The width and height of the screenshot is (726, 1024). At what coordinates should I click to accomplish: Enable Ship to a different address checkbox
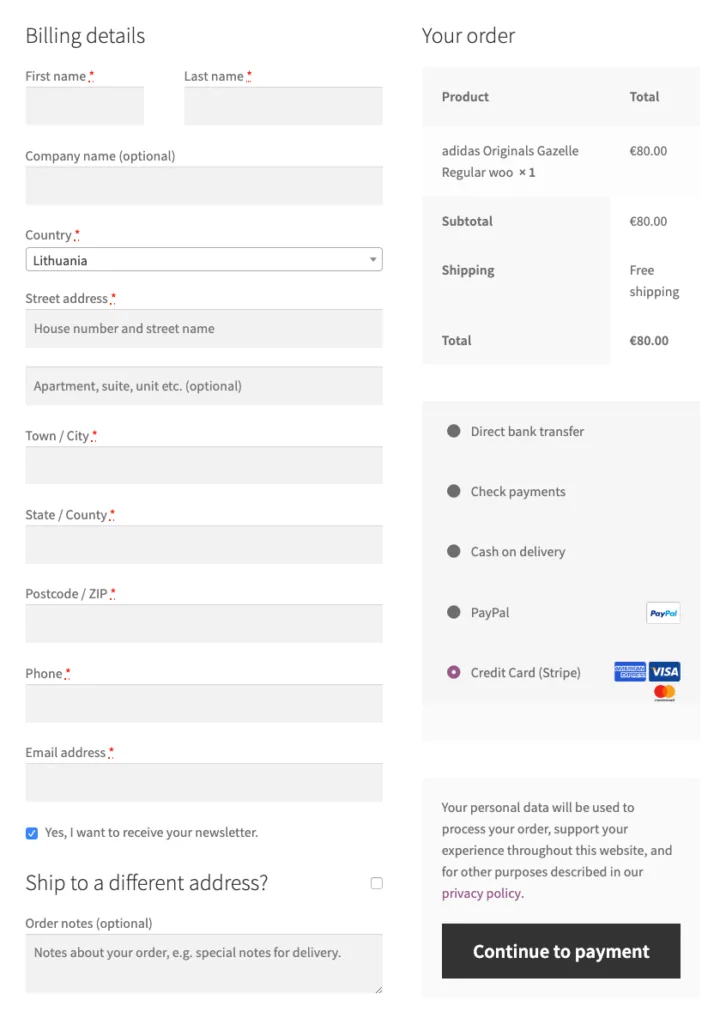point(377,883)
